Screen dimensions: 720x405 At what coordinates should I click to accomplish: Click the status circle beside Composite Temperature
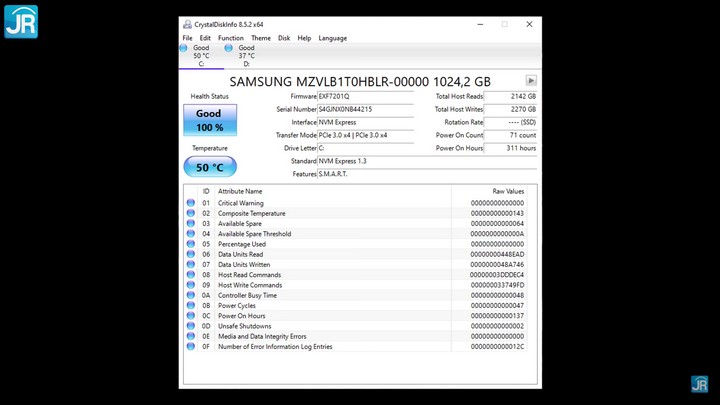[x=191, y=213]
